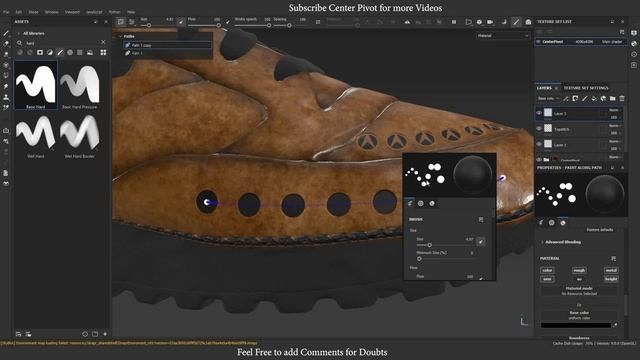Viewport: 640px width, 360px height.
Task: Click Restore defaults button
Action: point(600,230)
